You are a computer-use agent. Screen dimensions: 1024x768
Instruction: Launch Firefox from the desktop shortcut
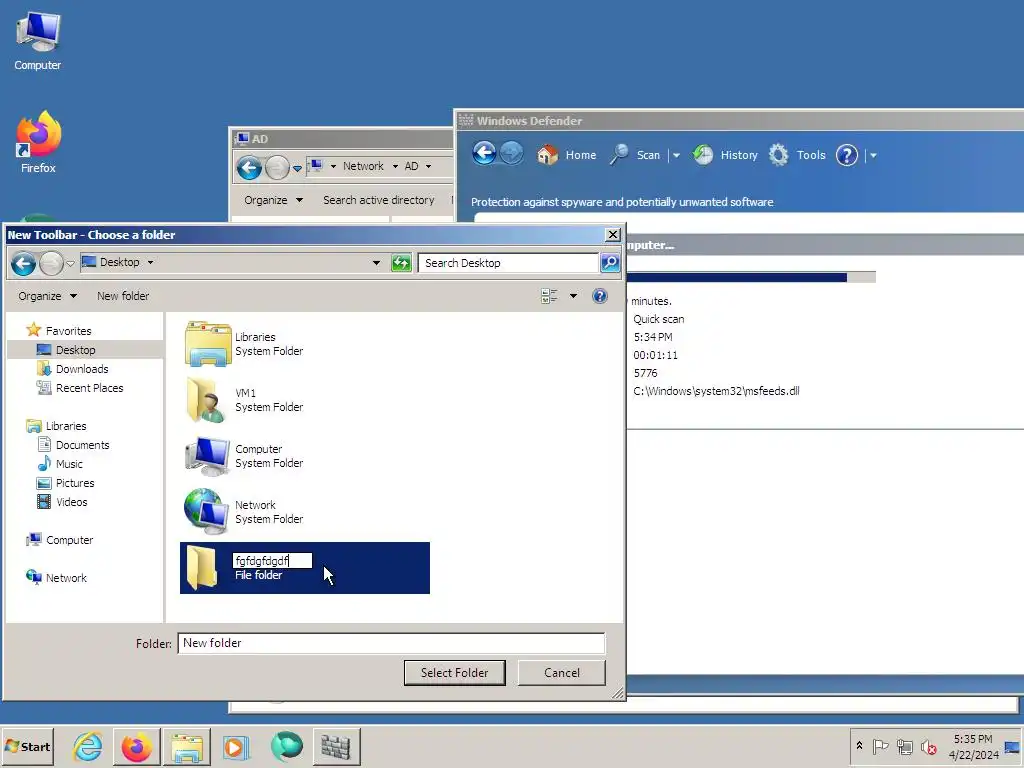(x=38, y=142)
